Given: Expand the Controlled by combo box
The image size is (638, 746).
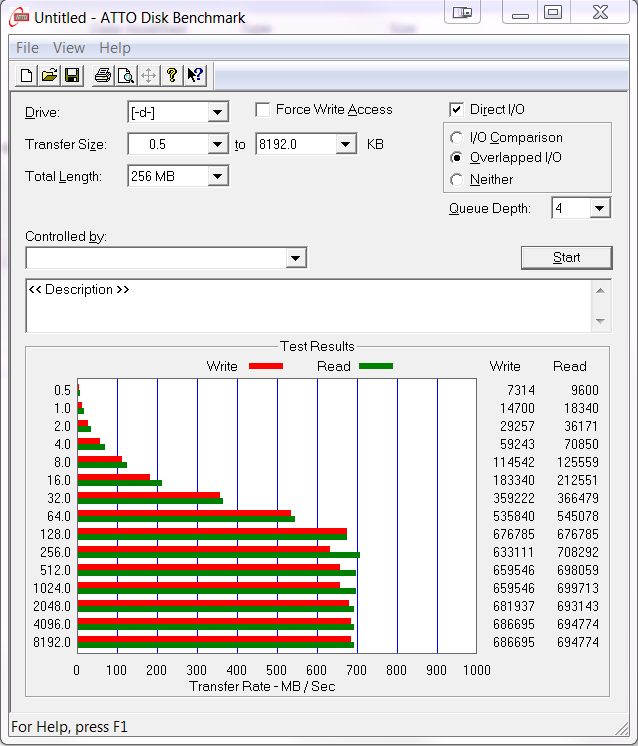Looking at the screenshot, I should tap(295, 259).
